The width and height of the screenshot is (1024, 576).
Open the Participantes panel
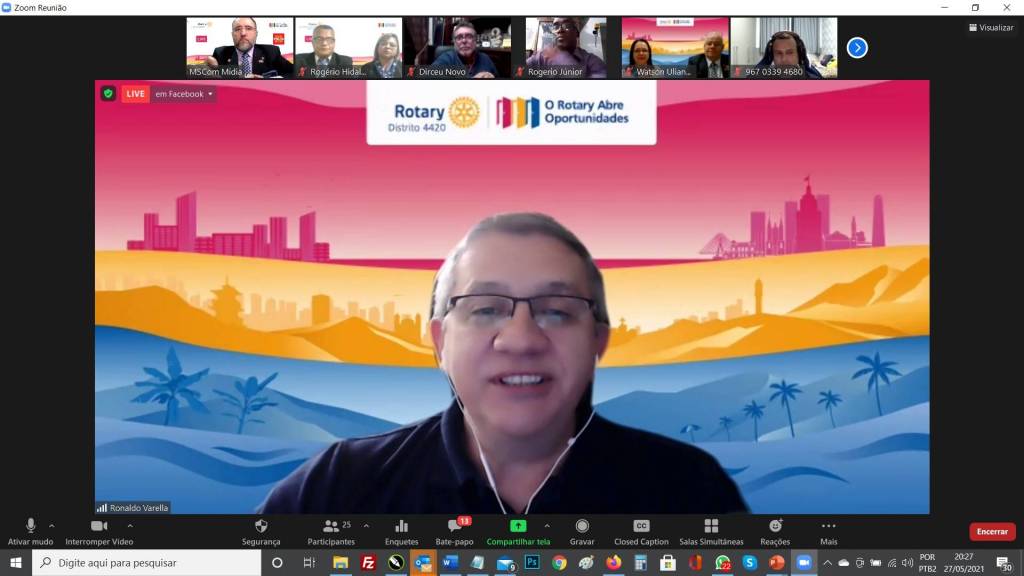[x=331, y=526]
